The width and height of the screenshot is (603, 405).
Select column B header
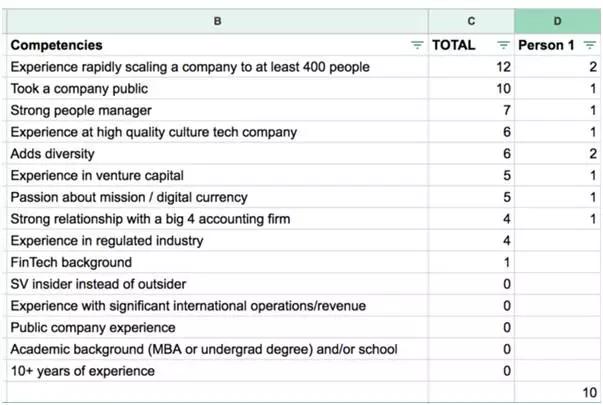click(216, 20)
